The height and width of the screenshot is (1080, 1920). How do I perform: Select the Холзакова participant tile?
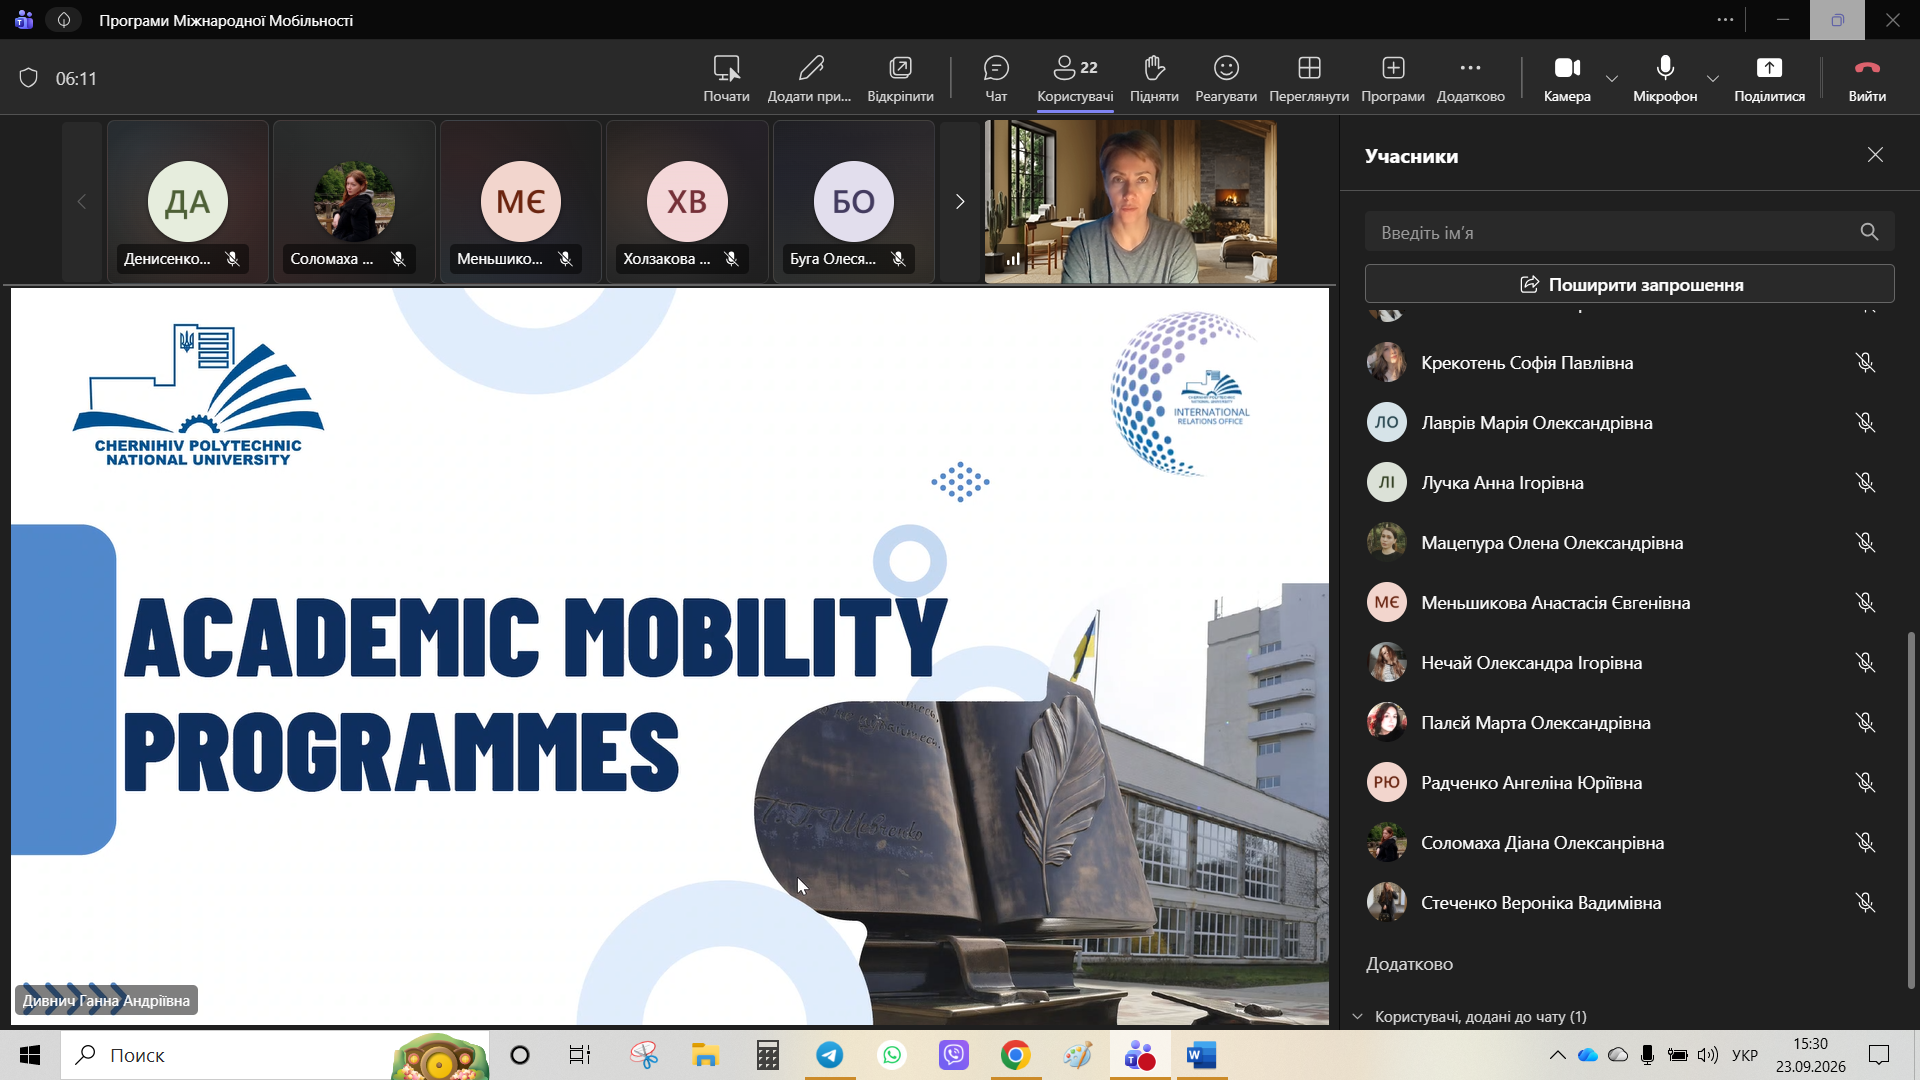point(687,202)
